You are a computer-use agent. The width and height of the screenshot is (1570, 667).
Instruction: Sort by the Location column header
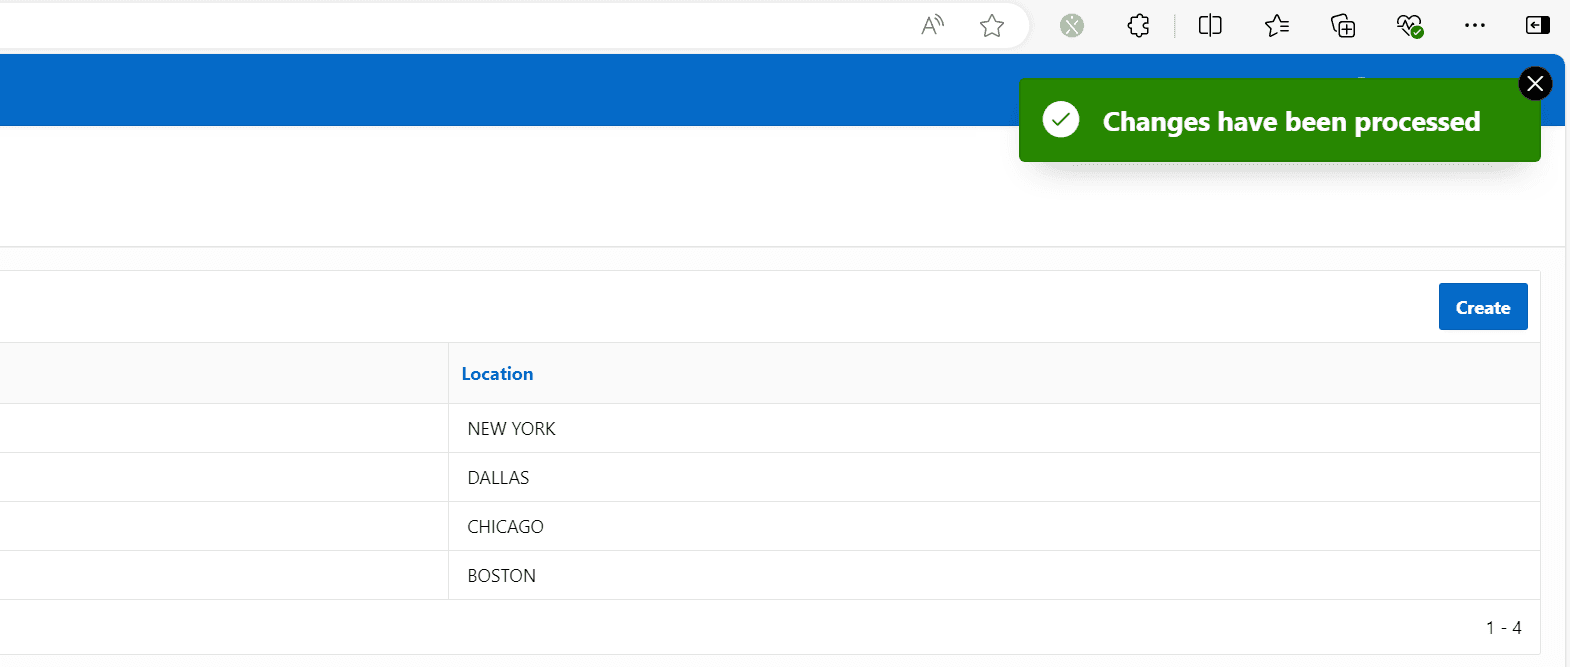[x=497, y=374]
